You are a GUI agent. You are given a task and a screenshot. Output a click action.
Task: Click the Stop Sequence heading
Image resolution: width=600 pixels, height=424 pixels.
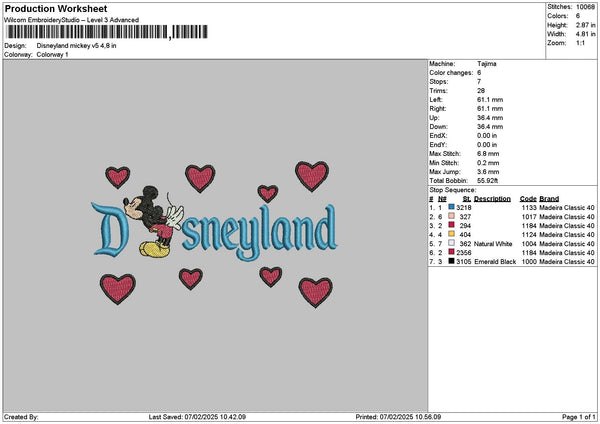(453, 190)
